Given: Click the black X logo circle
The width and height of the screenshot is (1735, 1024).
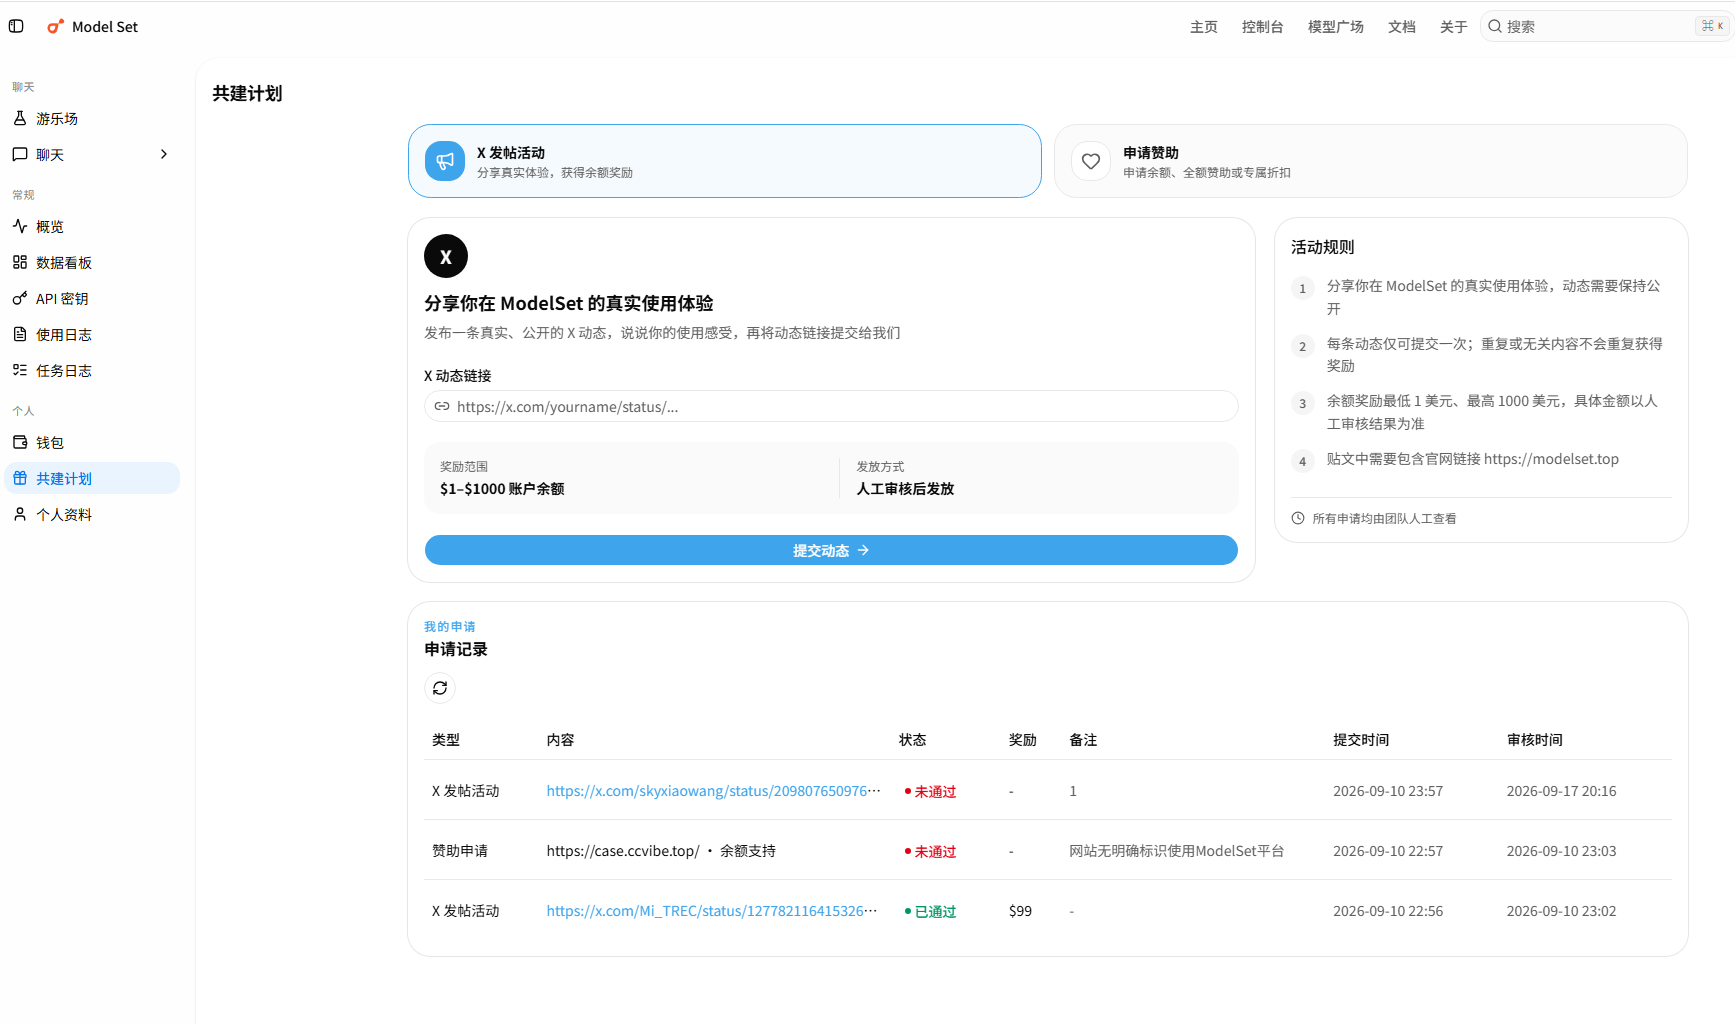Looking at the screenshot, I should [x=446, y=256].
